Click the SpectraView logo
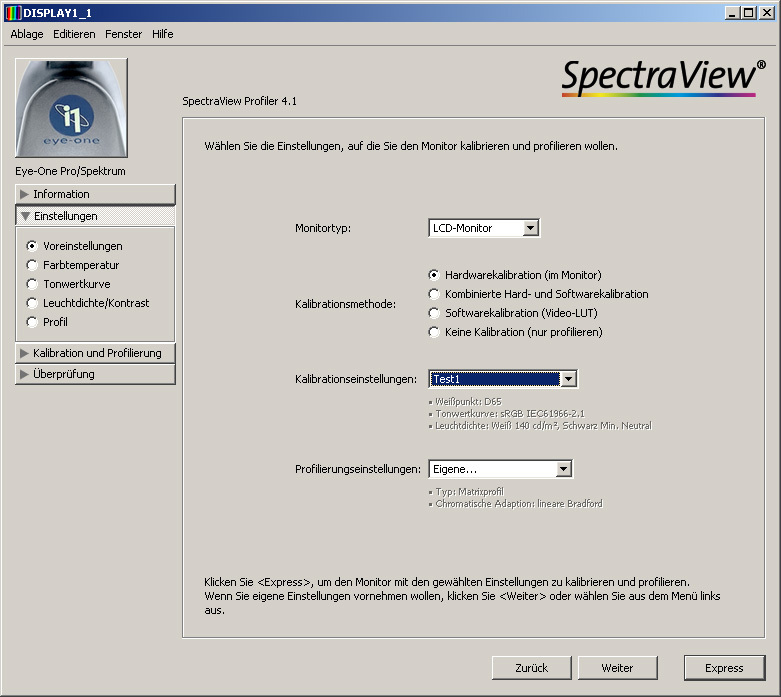This screenshot has width=781, height=697. [x=663, y=77]
